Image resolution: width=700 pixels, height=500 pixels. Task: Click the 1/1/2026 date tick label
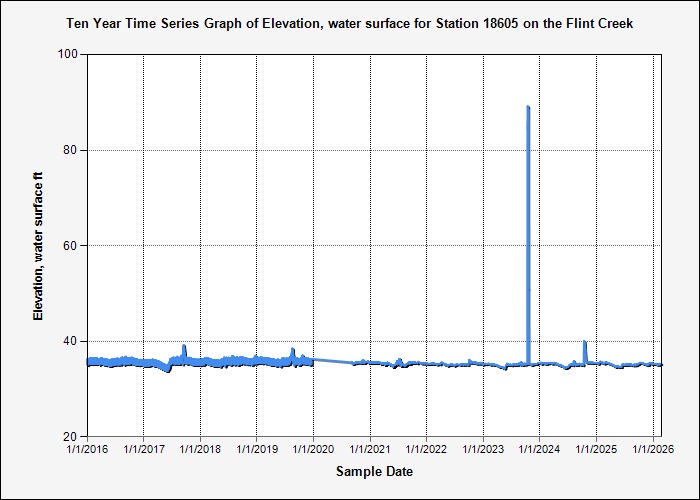click(653, 451)
